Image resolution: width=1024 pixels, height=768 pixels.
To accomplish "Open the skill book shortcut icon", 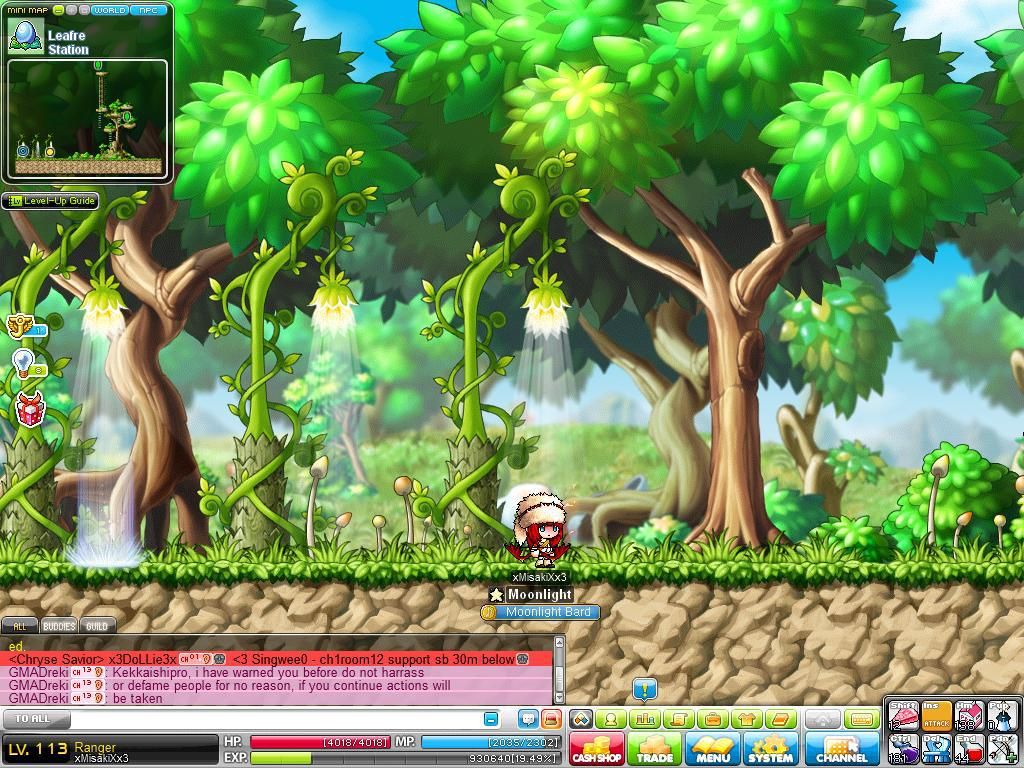I will [781, 719].
